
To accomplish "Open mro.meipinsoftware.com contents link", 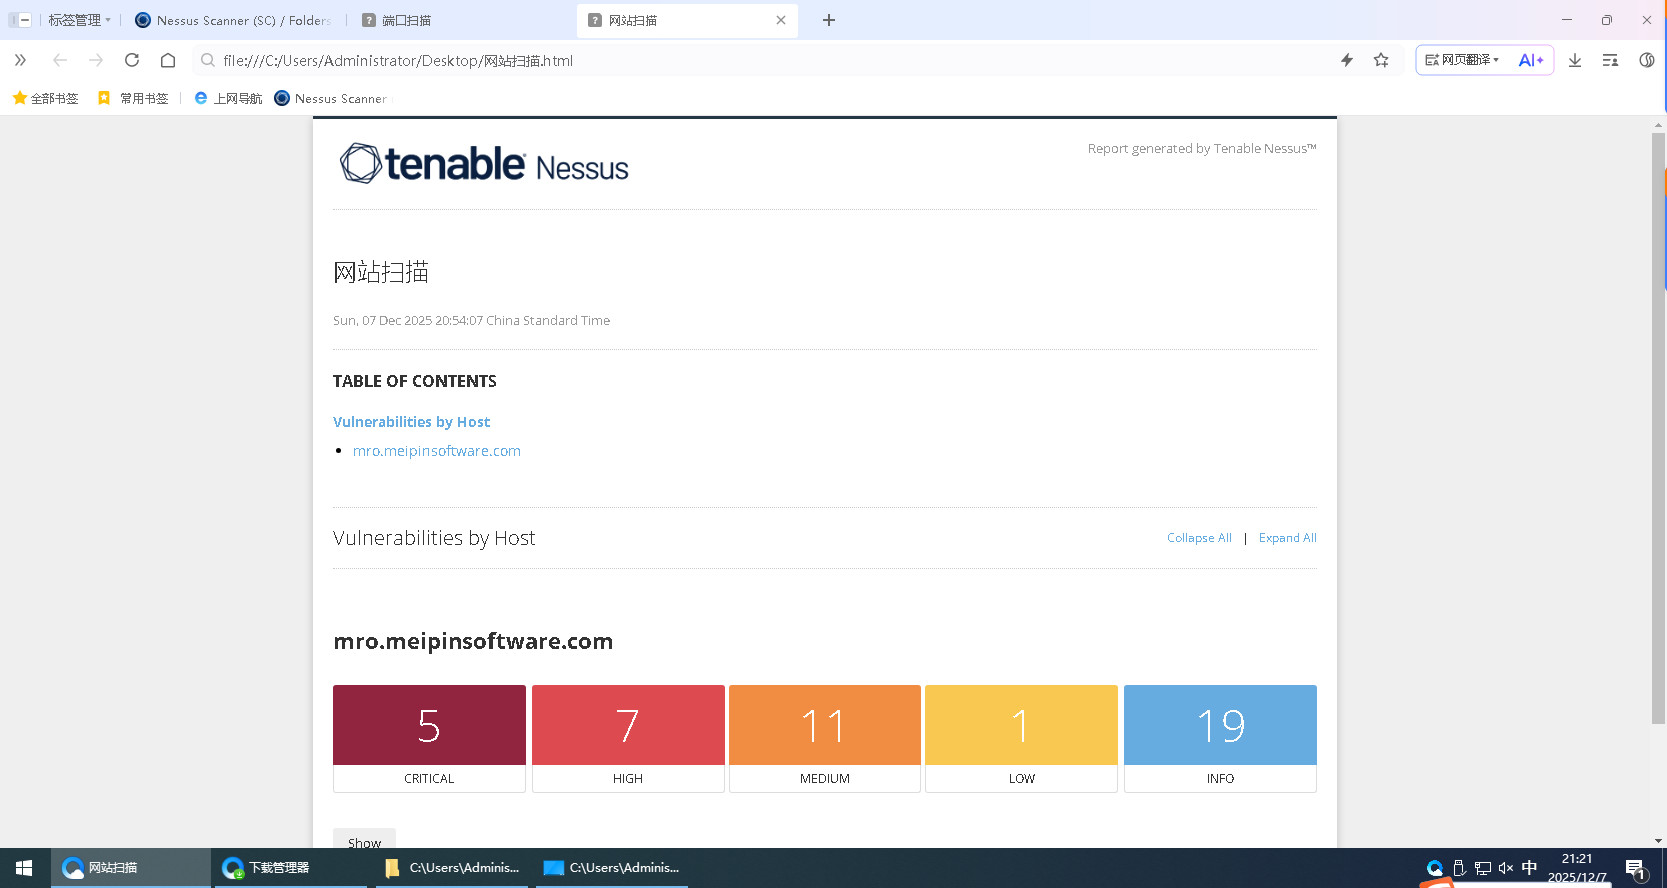I will [436, 451].
